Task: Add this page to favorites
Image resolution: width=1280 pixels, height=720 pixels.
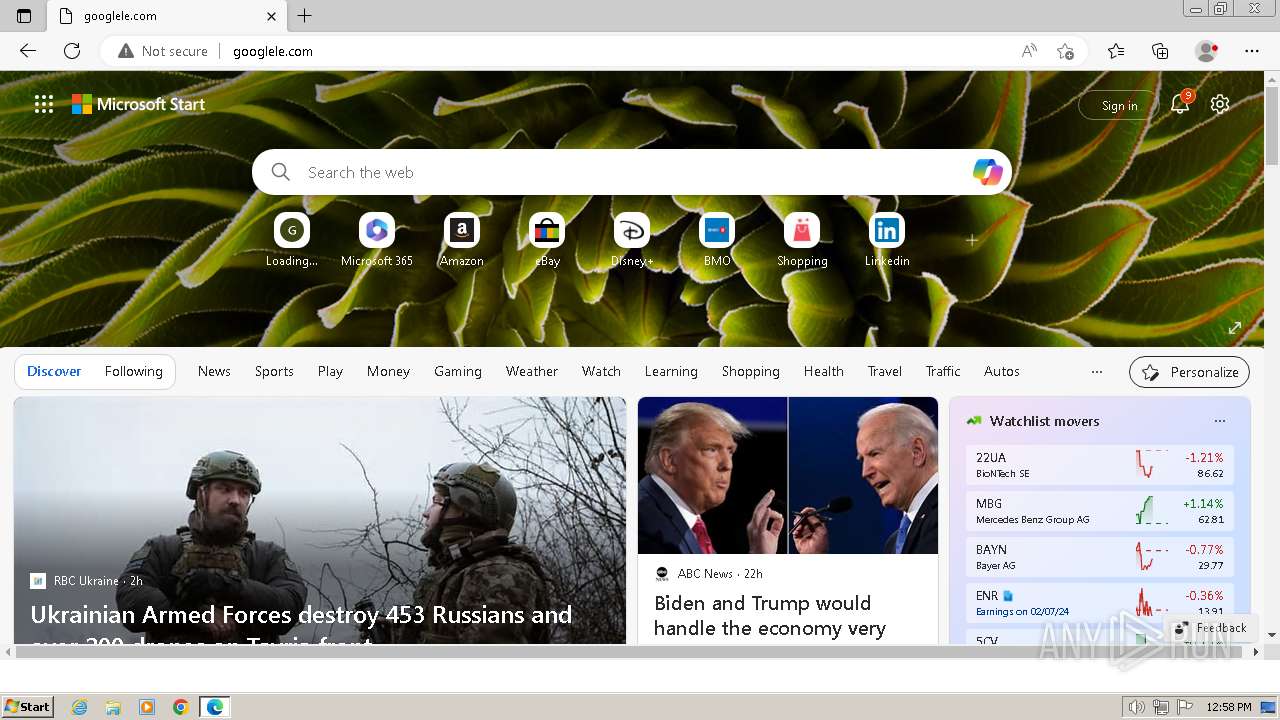Action: click(x=1066, y=51)
